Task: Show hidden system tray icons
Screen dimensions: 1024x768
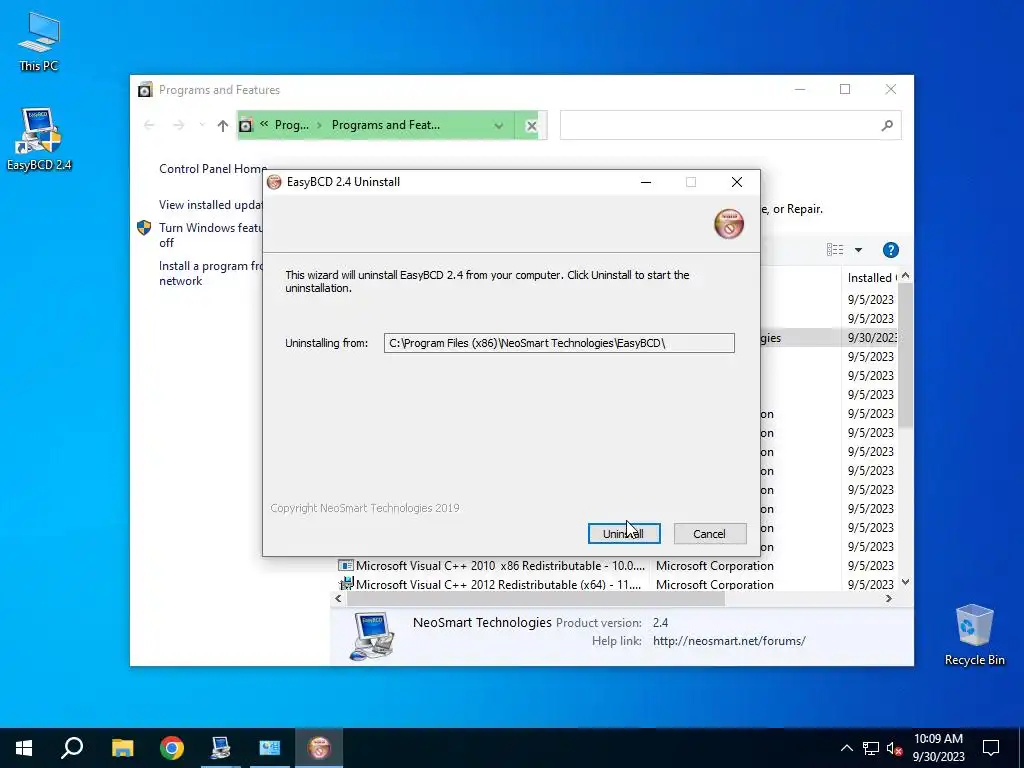Action: [846, 748]
